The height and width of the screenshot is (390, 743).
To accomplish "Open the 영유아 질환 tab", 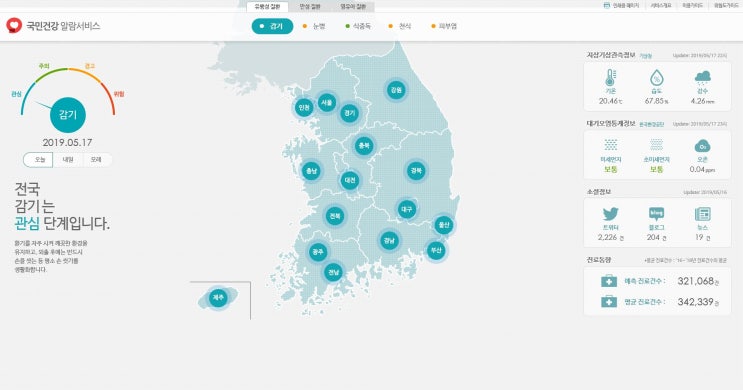I will [353, 7].
